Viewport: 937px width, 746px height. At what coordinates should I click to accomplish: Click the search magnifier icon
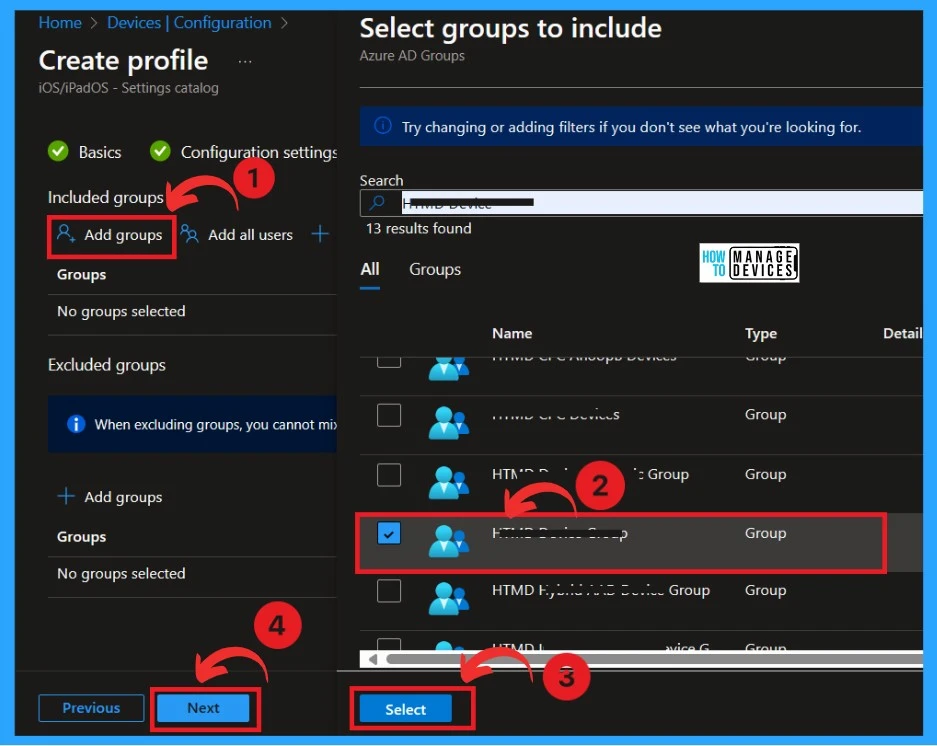click(377, 203)
